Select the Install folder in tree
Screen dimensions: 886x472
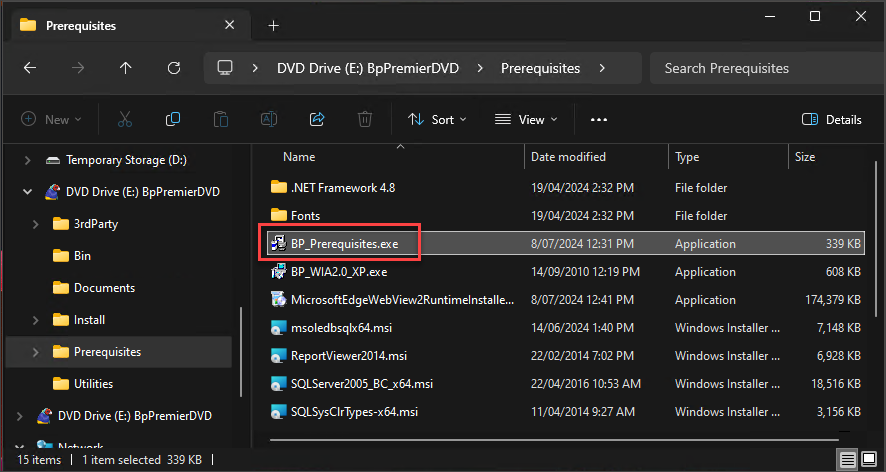coord(89,320)
